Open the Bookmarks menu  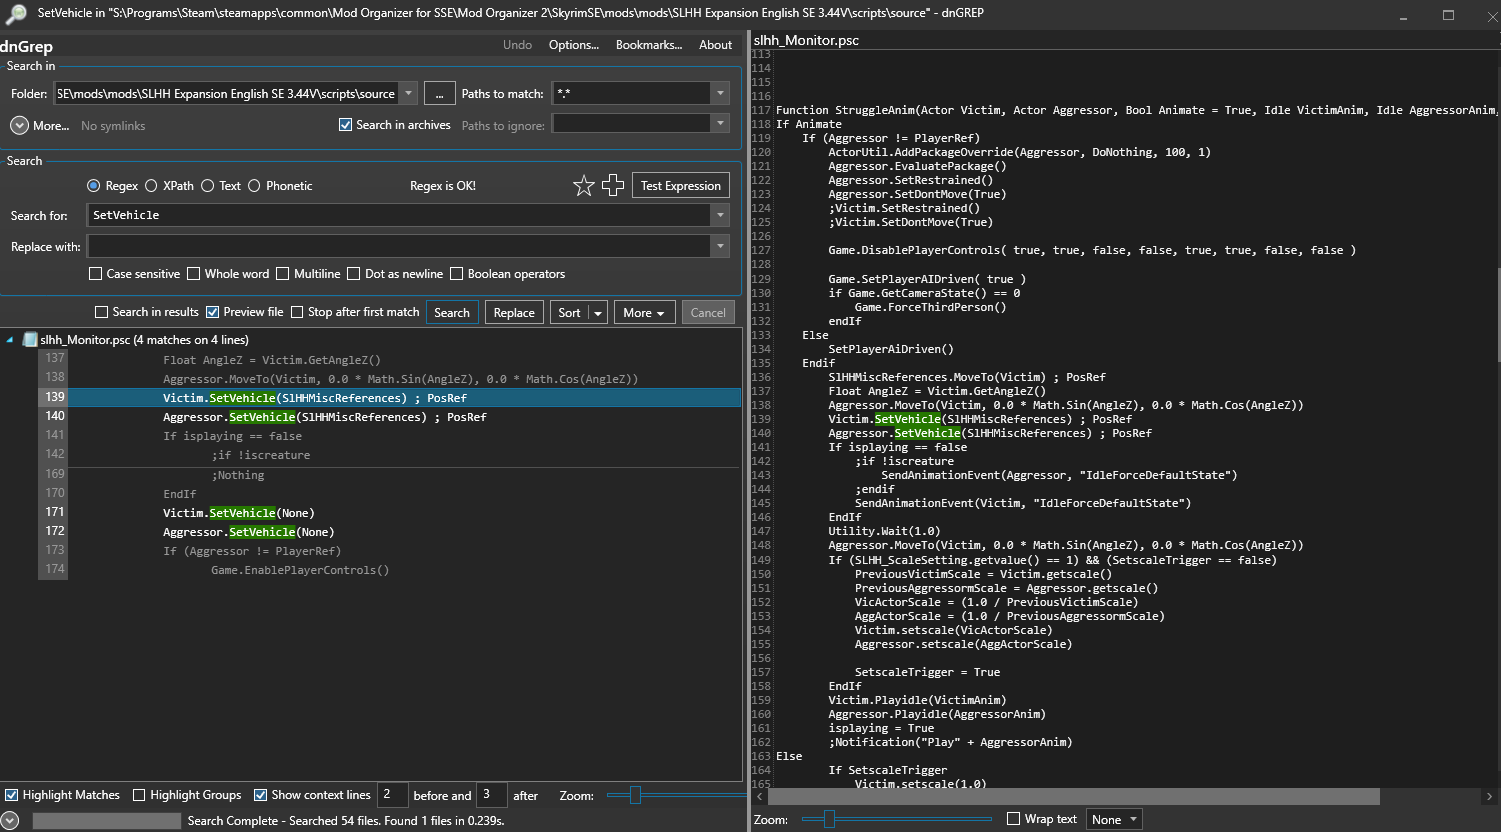(x=648, y=45)
